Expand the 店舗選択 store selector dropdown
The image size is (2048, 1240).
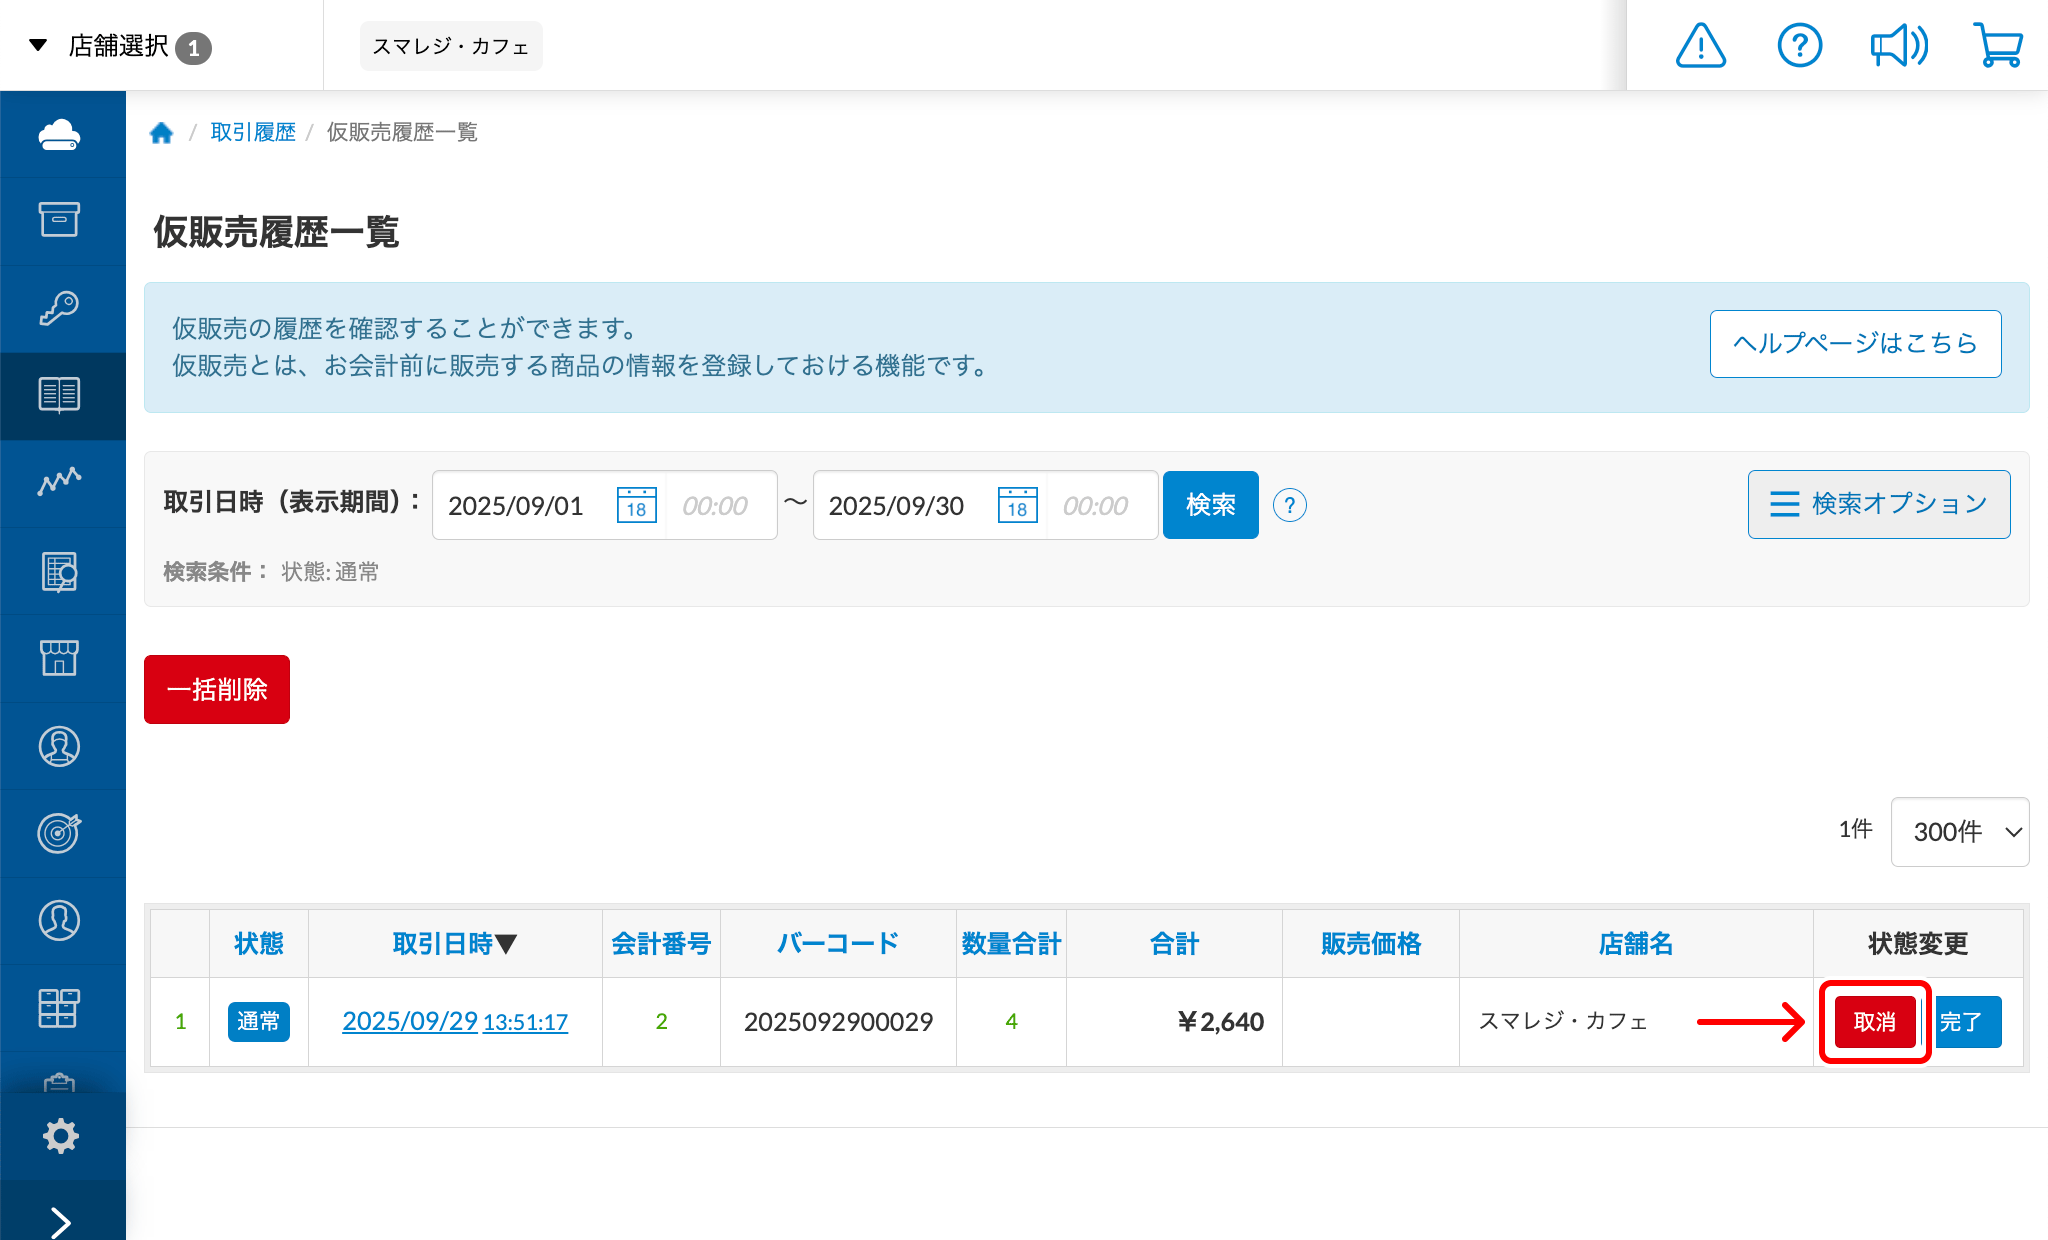tap(120, 46)
